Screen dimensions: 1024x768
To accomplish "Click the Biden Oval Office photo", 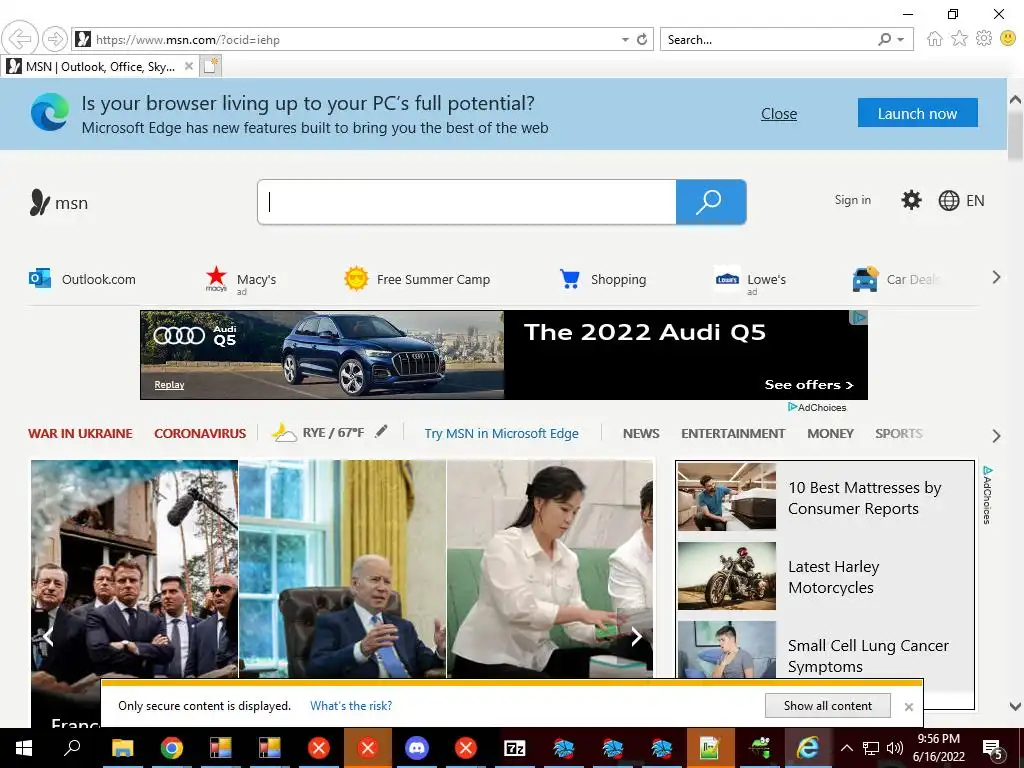I will (x=342, y=569).
